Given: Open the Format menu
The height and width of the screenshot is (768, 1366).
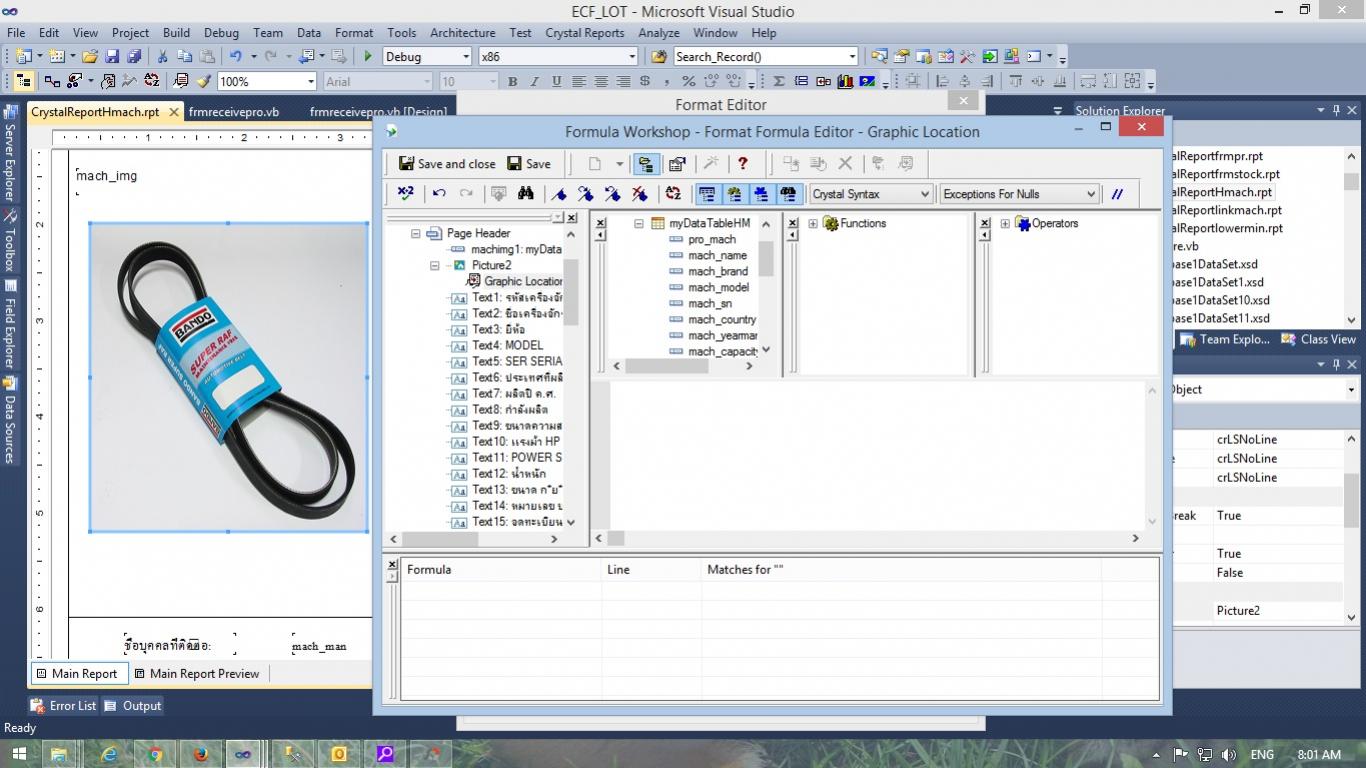Looking at the screenshot, I should coord(354,33).
